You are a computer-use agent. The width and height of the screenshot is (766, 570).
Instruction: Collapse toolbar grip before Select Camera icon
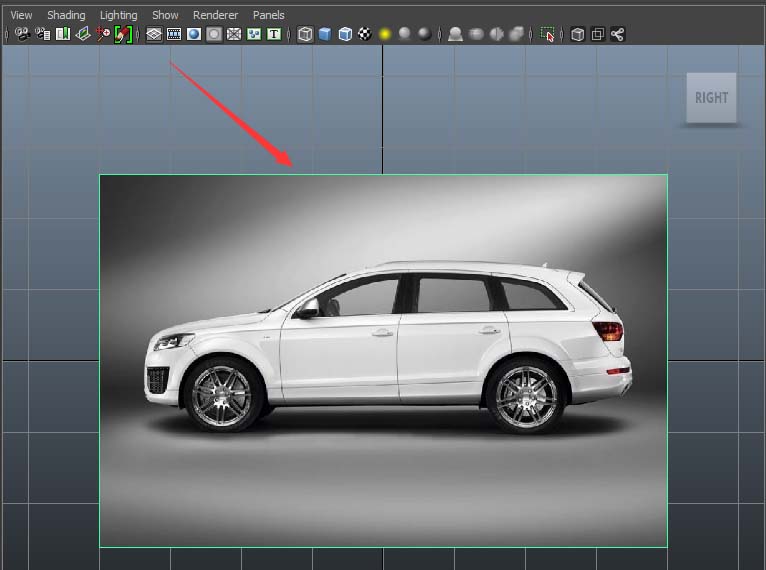tap(7, 34)
